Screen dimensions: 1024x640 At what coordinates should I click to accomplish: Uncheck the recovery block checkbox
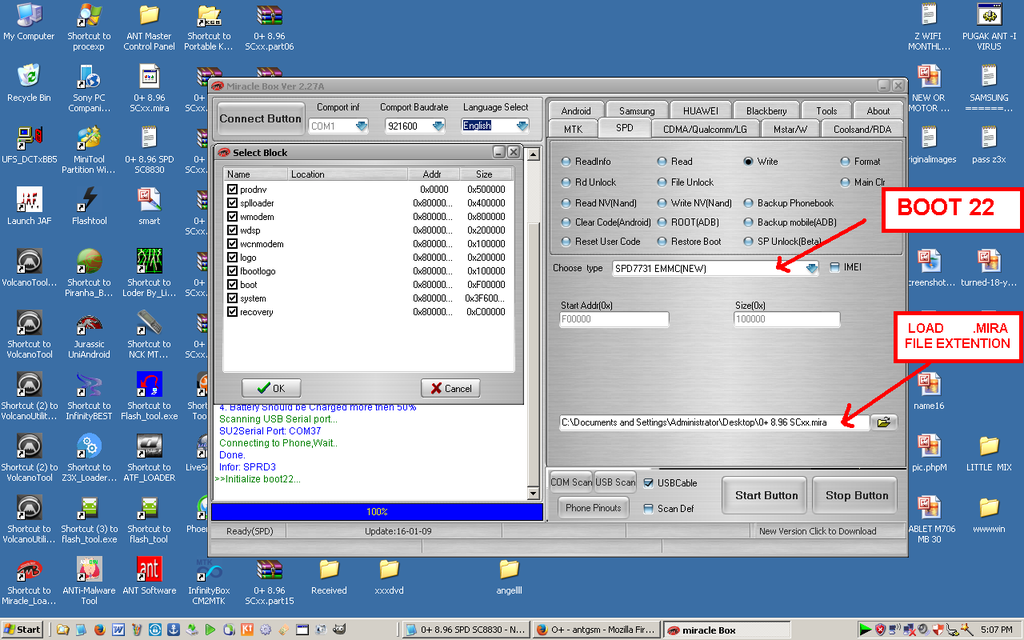[232, 312]
